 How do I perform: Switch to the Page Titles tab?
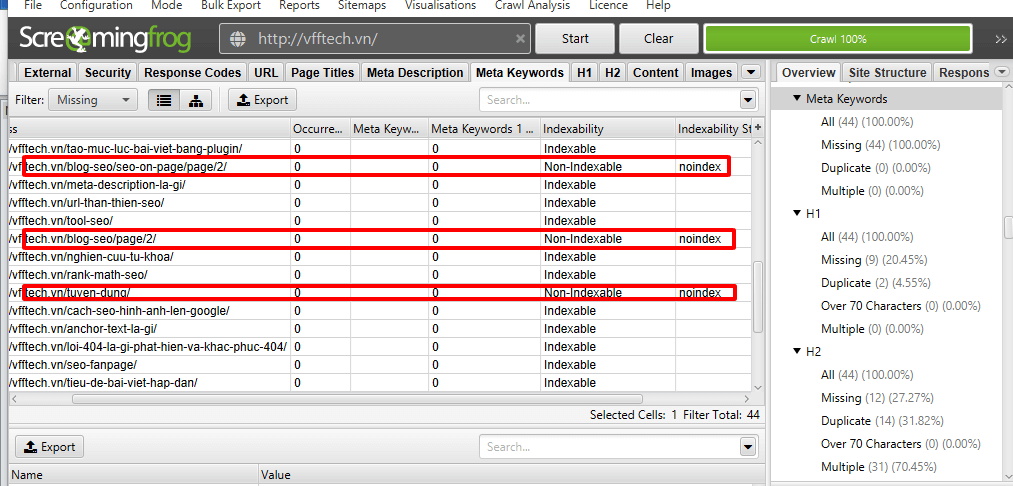point(322,72)
